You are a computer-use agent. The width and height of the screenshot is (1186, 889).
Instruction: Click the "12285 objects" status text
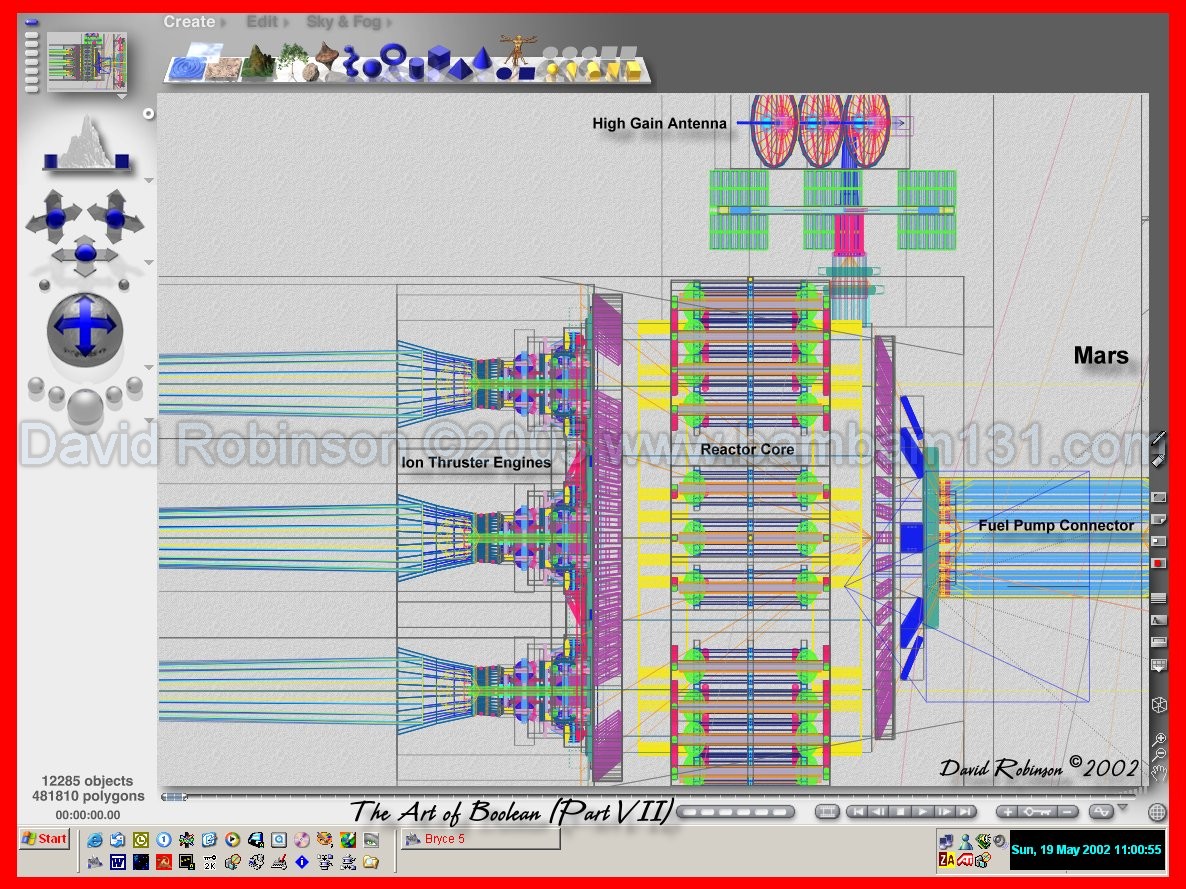click(x=87, y=780)
